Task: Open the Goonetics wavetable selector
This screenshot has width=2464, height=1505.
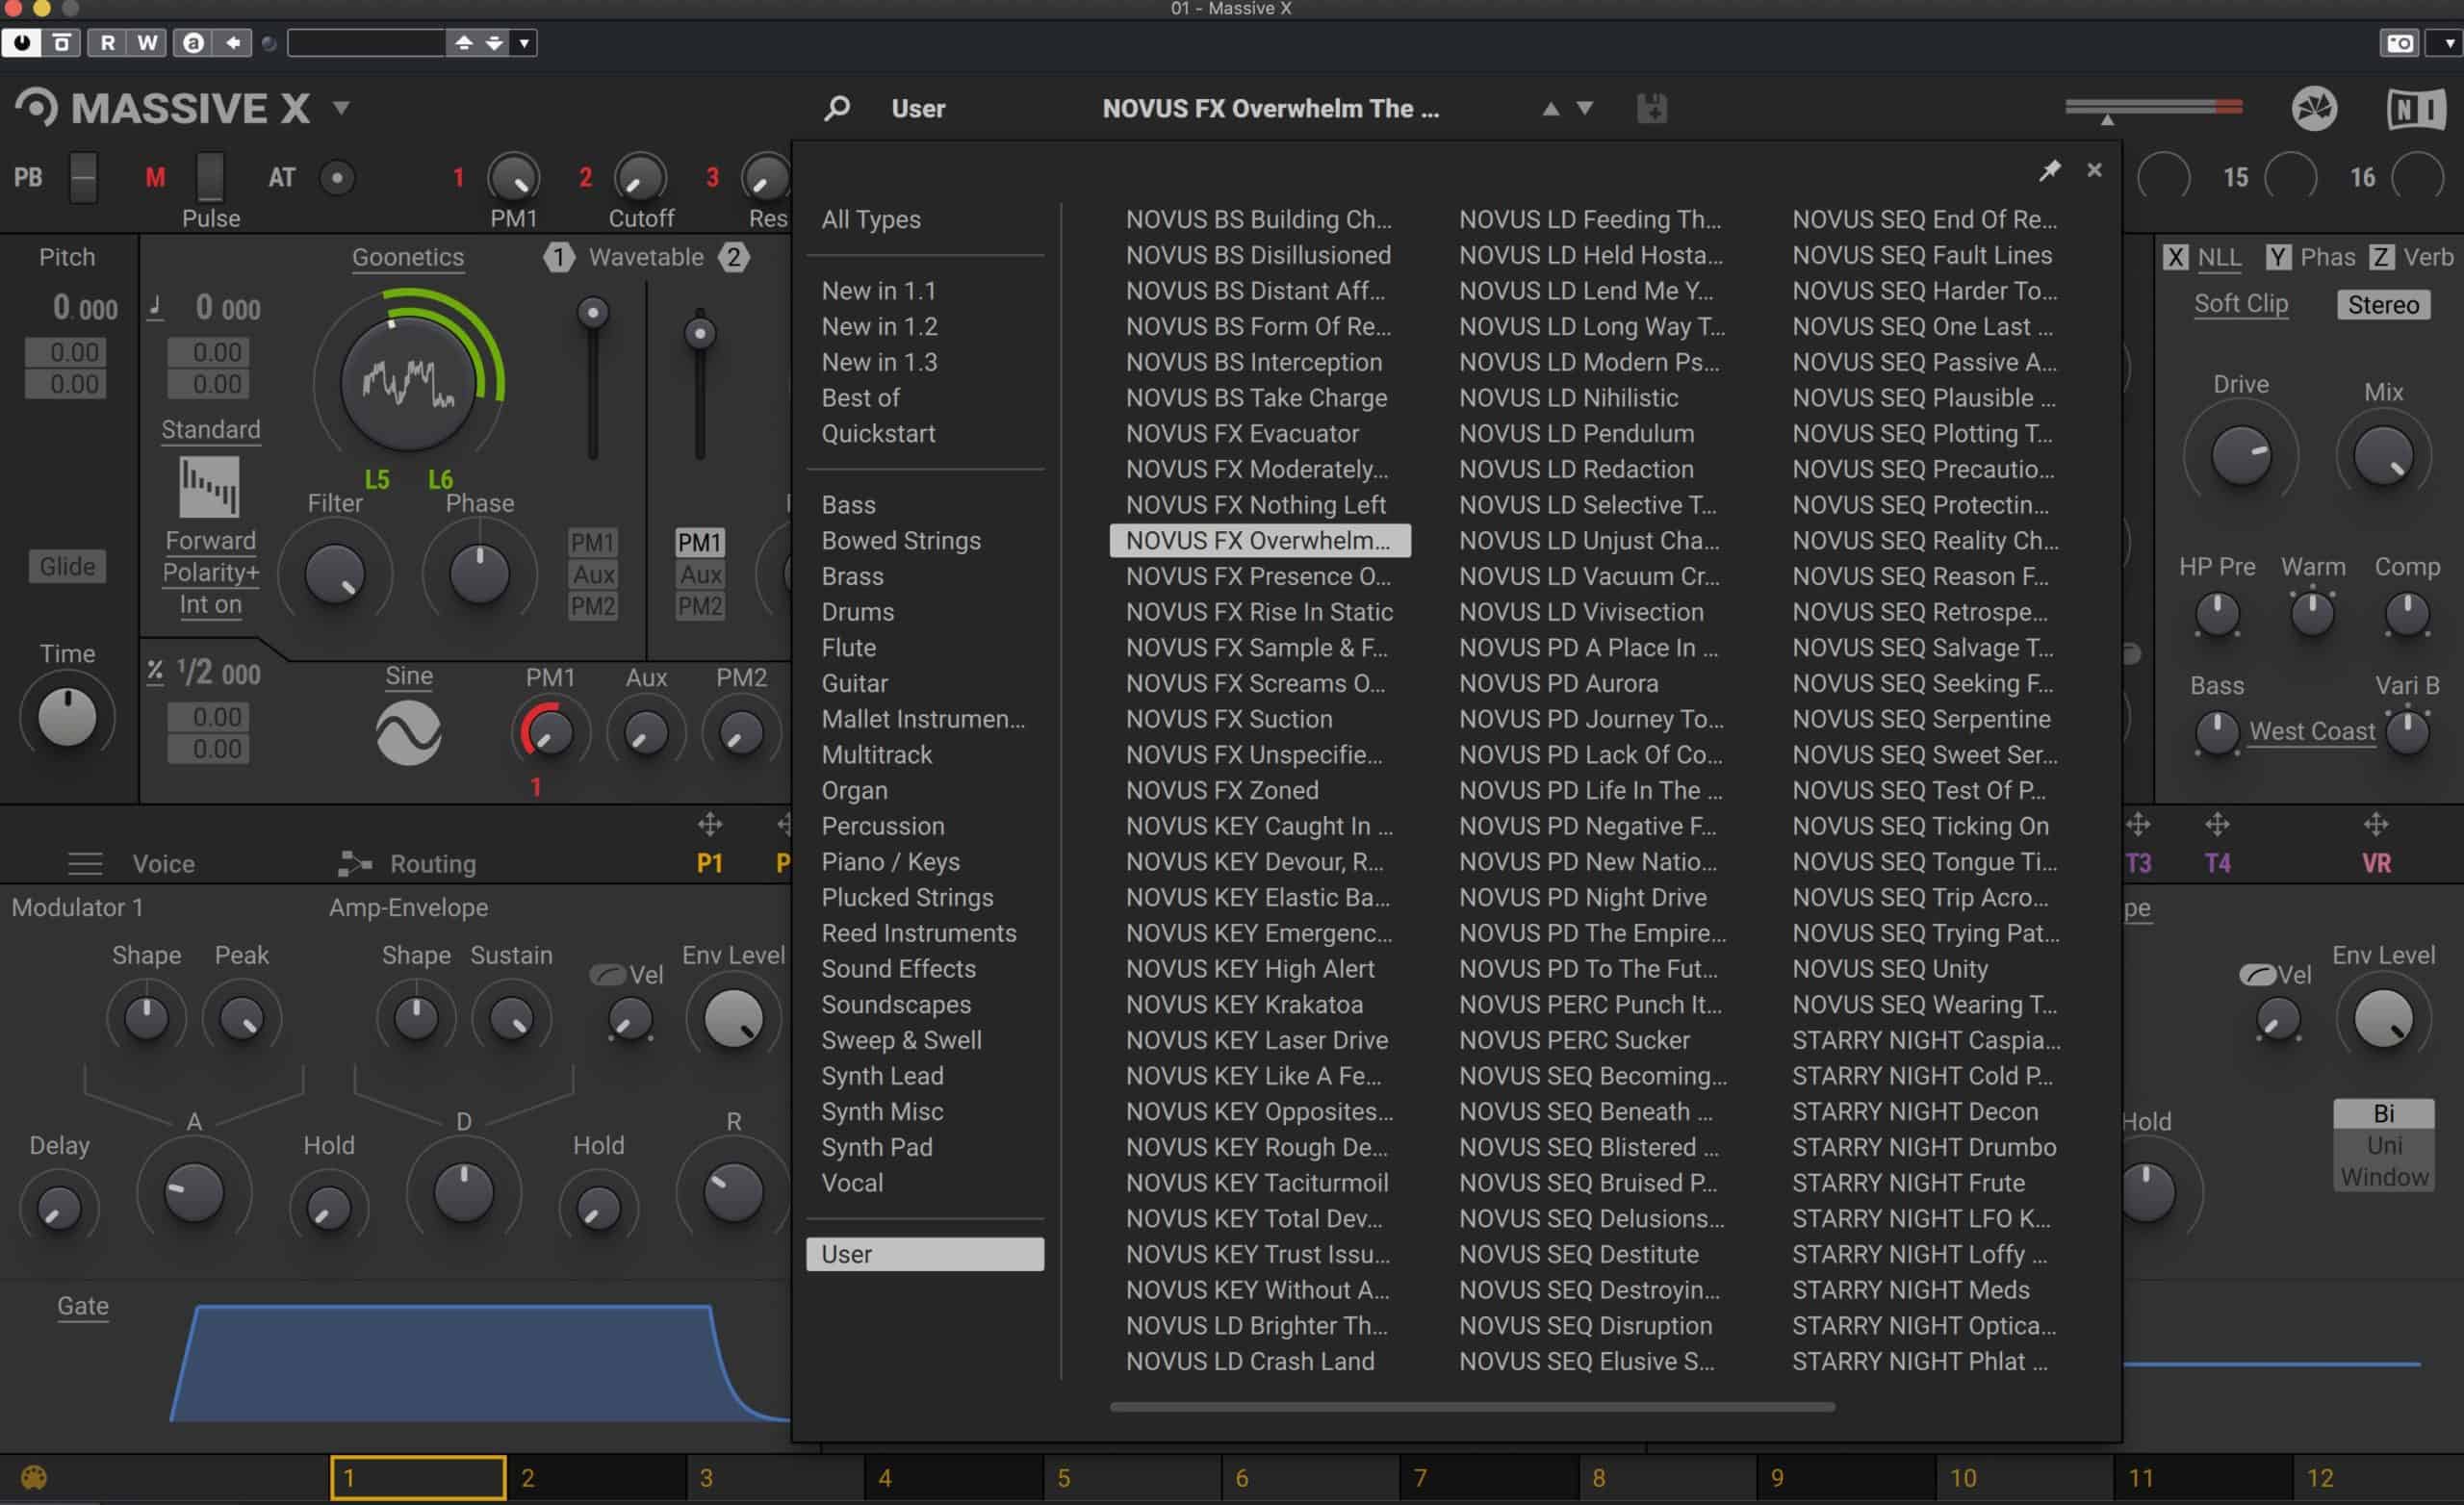Action: pyautogui.click(x=408, y=257)
